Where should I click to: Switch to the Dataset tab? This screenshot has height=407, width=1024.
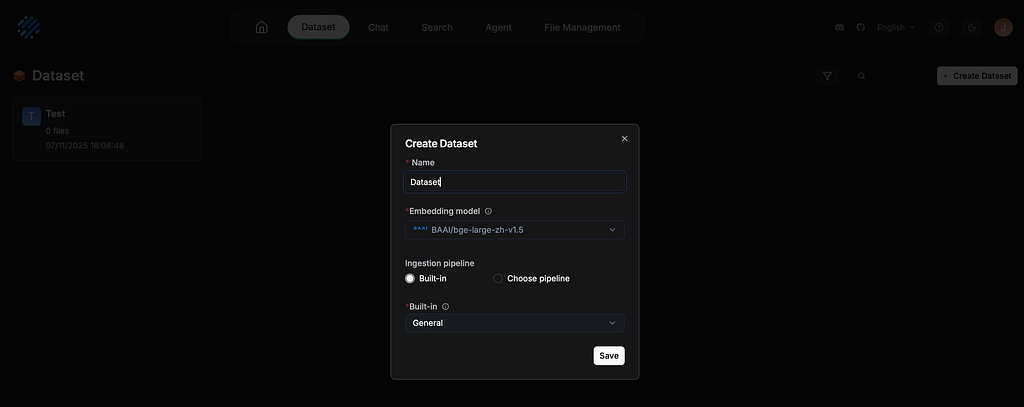tap(318, 27)
